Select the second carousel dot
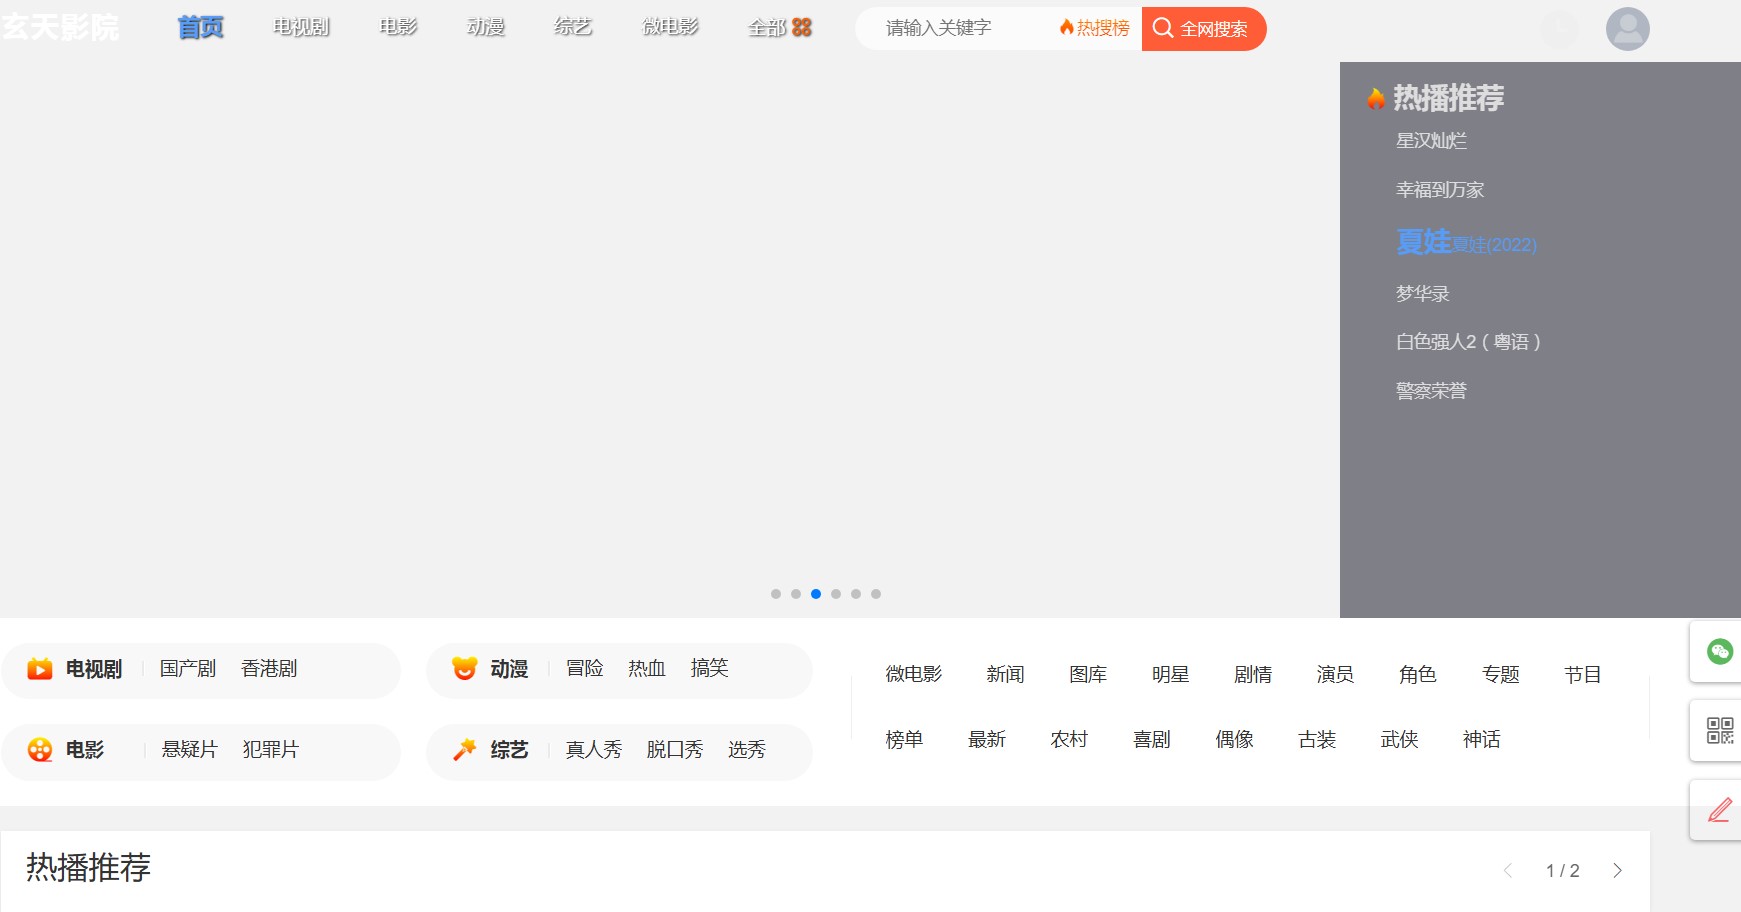 tap(796, 594)
